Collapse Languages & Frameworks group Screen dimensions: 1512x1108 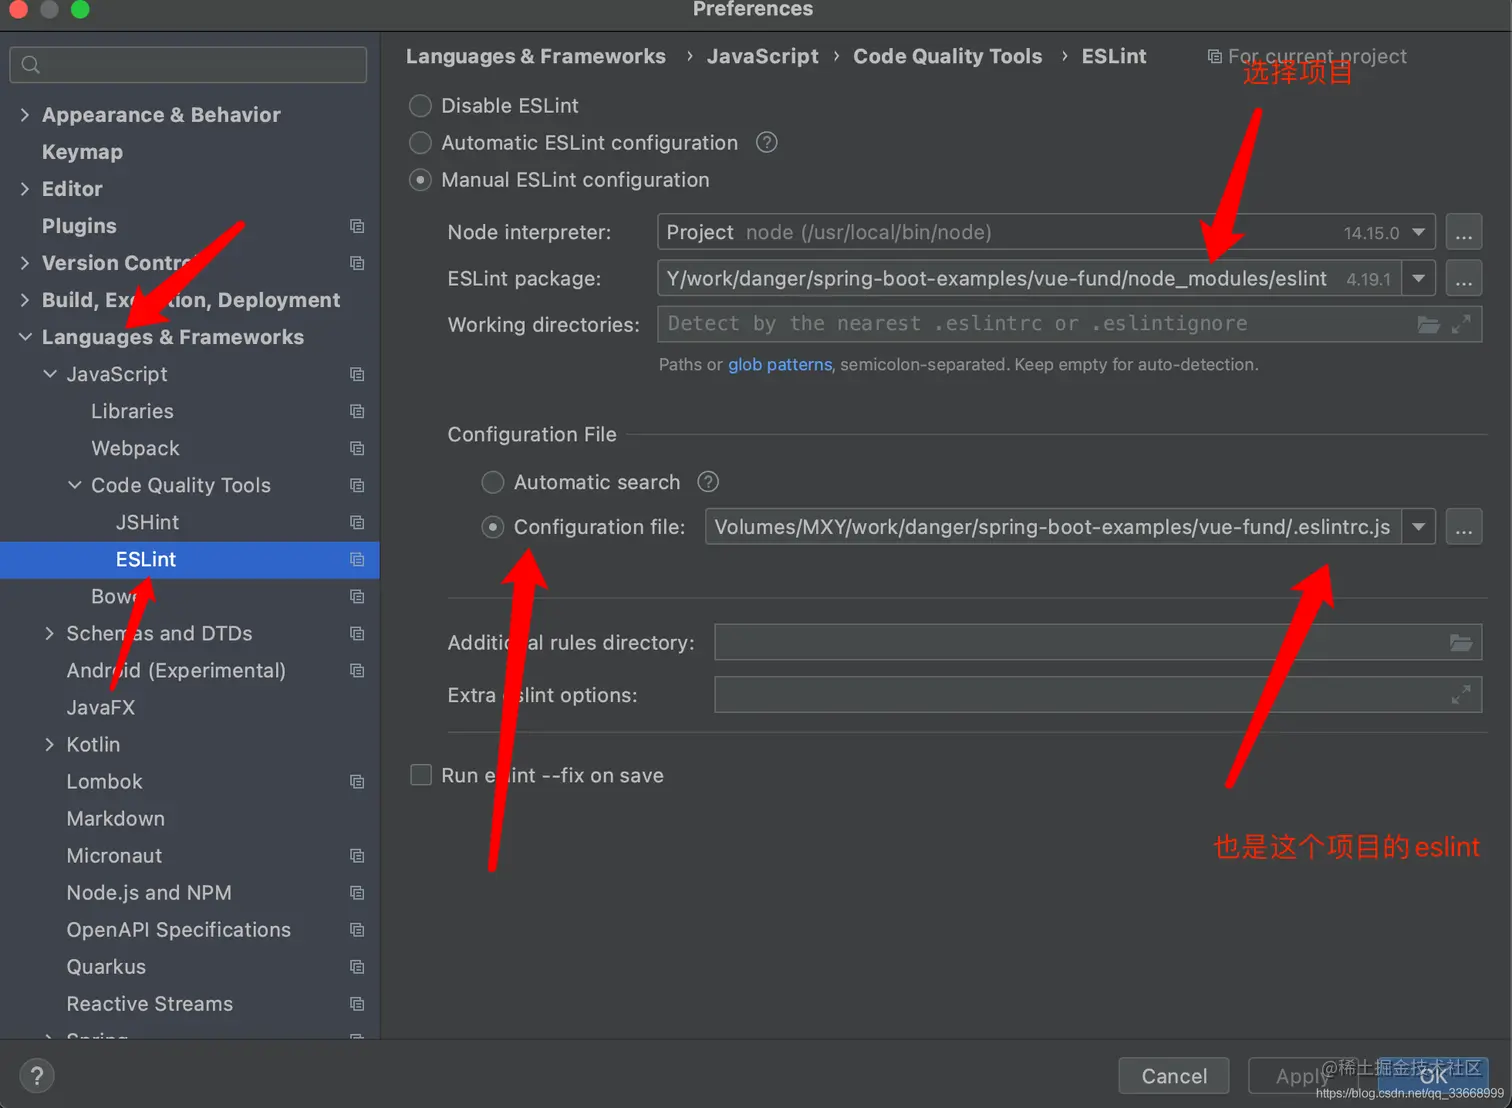(x=25, y=337)
